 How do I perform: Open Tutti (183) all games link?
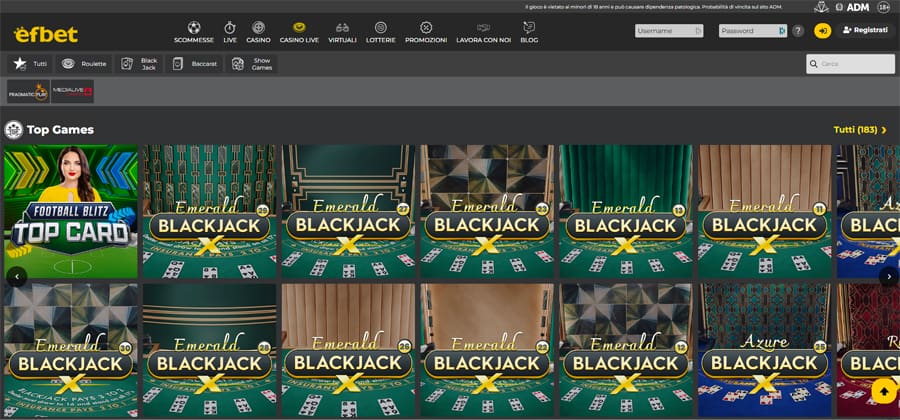coord(856,130)
